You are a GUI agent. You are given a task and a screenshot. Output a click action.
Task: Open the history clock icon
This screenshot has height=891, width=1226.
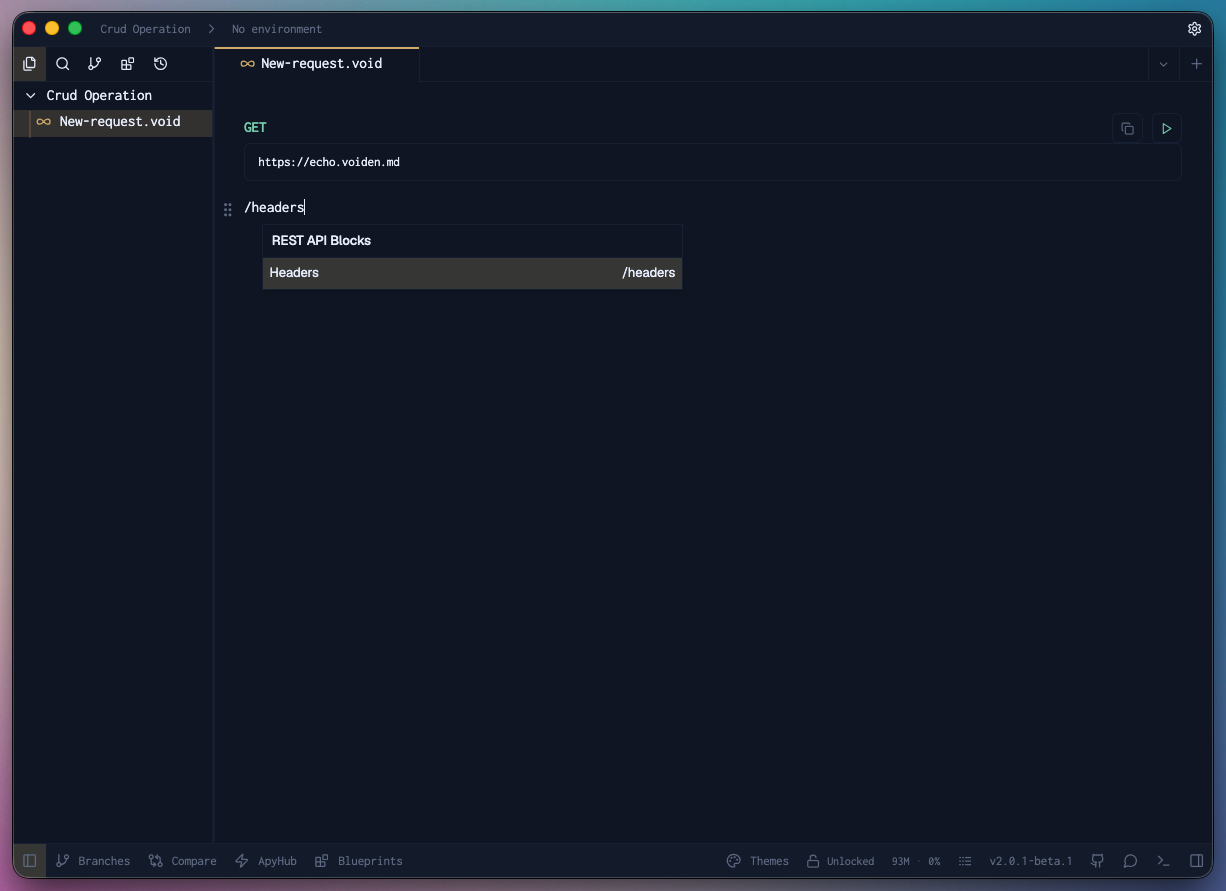[160, 64]
